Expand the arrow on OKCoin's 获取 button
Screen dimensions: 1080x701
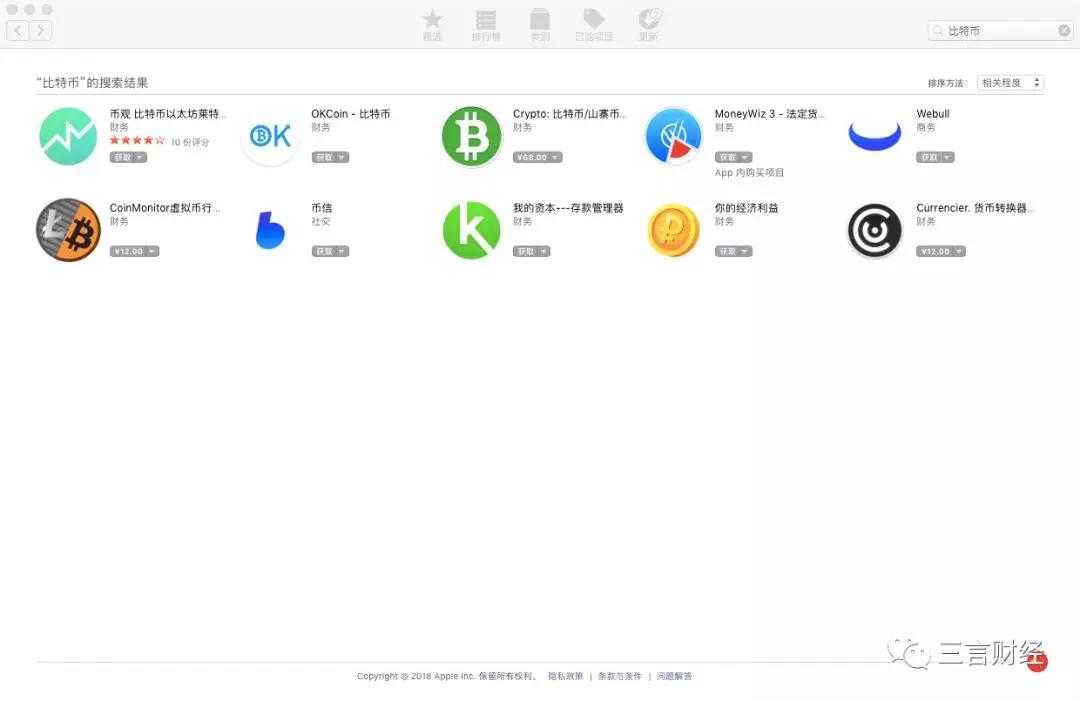tap(342, 158)
